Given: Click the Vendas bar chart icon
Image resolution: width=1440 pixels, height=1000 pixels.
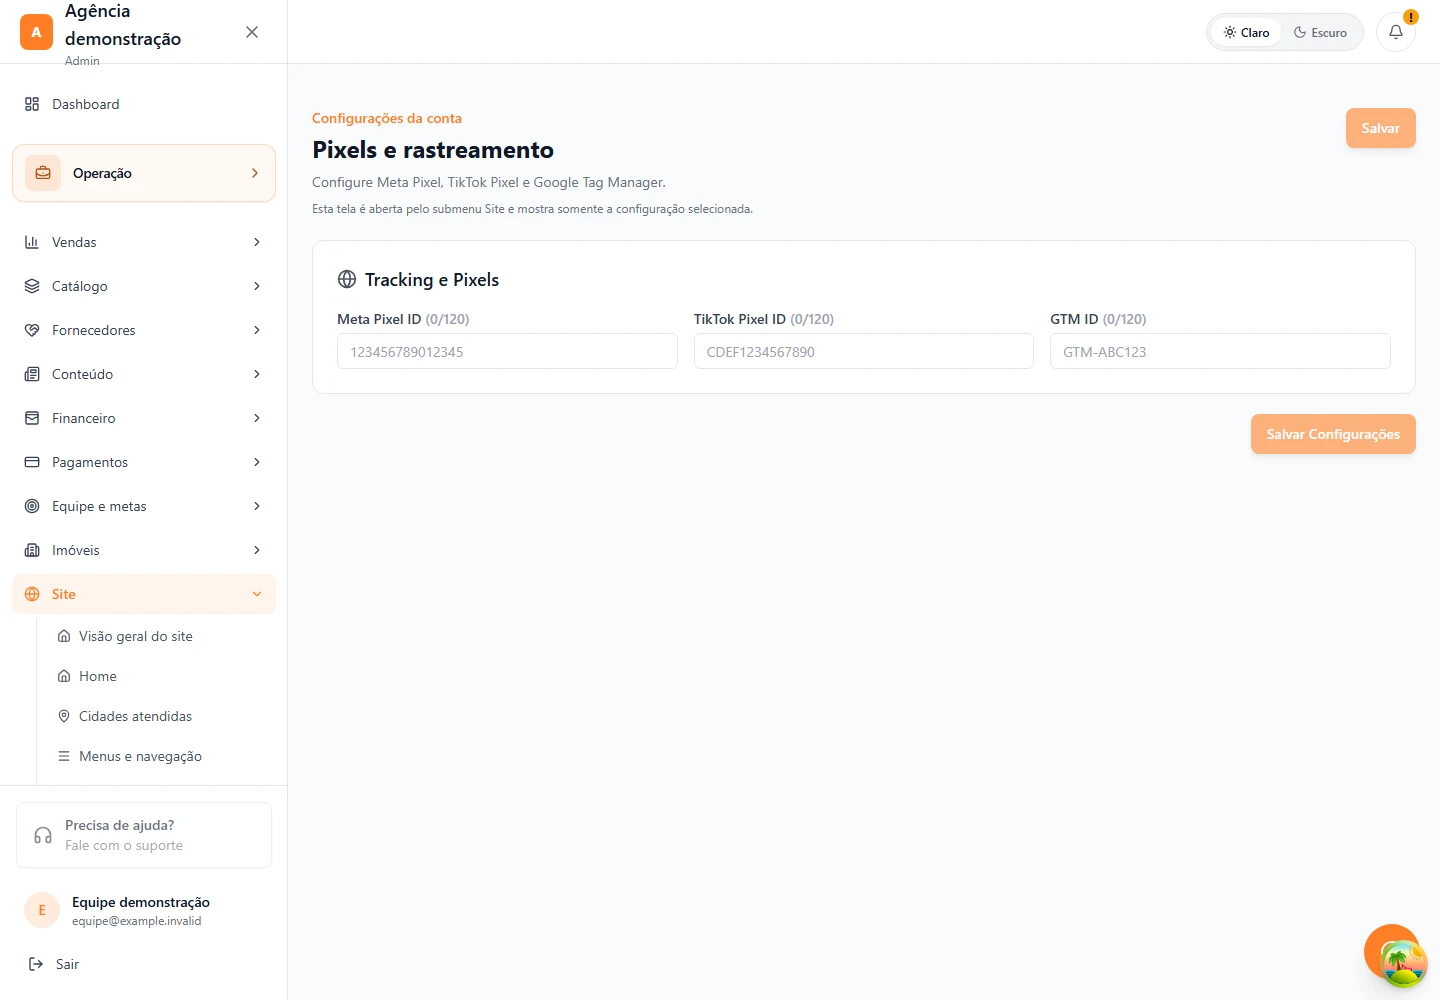Looking at the screenshot, I should [x=32, y=242].
